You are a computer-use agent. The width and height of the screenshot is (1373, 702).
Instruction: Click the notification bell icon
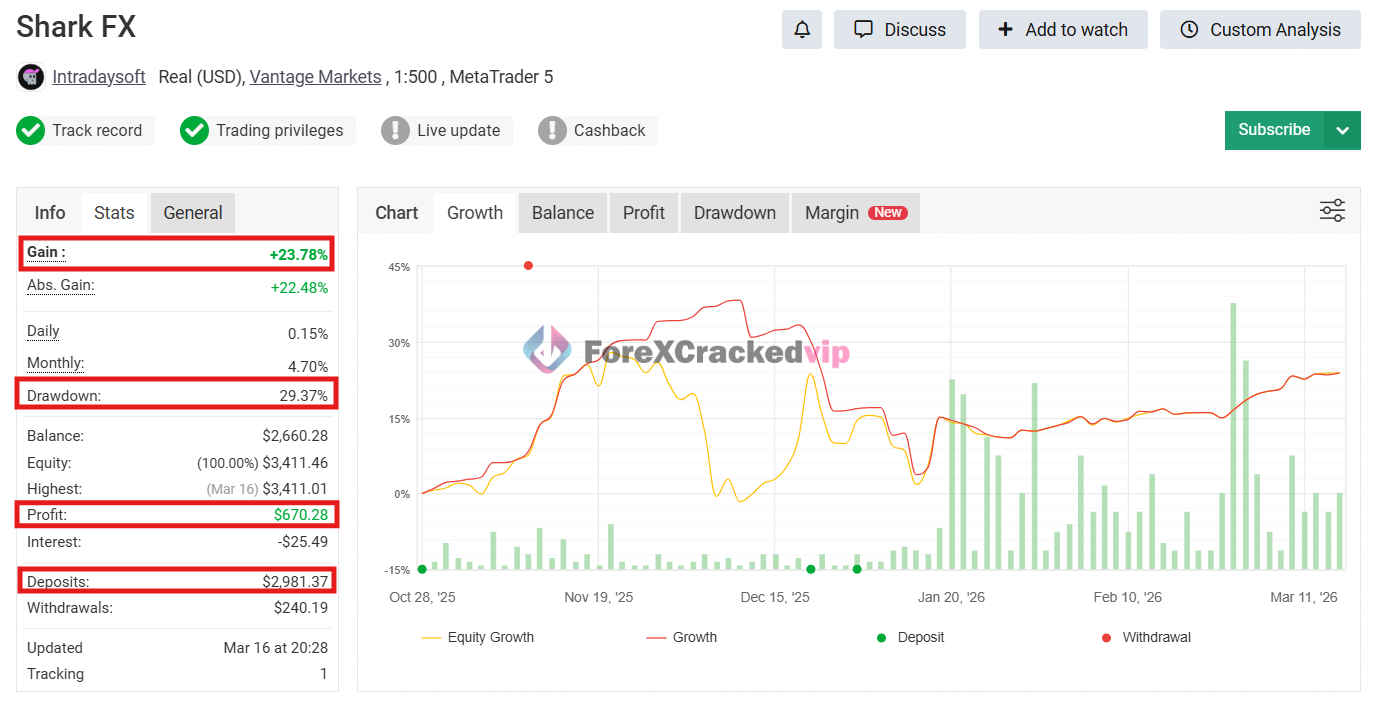[801, 30]
